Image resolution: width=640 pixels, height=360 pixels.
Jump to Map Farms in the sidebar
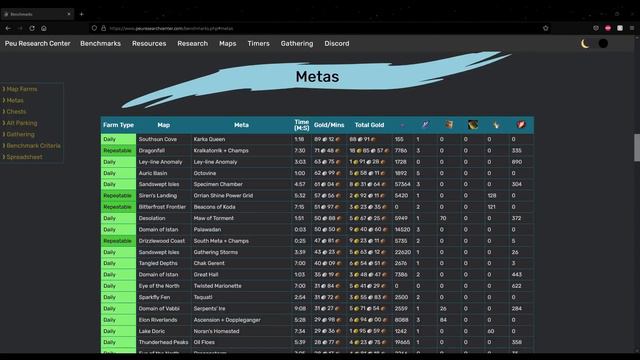point(22,89)
